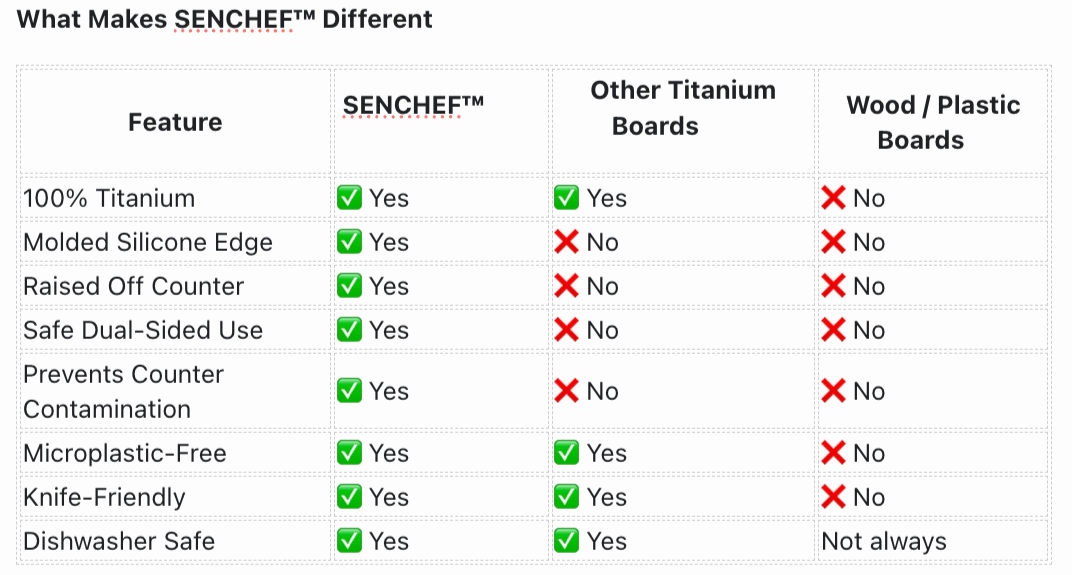This screenshot has height=575, width=1072.
Task: Click the "Prevents Counter Contamination" feature cell
Action: coord(123,391)
